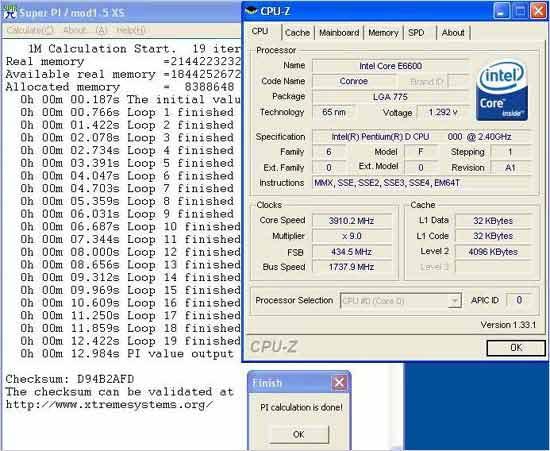
Task: Click the Available real memory line
Action: point(123,74)
